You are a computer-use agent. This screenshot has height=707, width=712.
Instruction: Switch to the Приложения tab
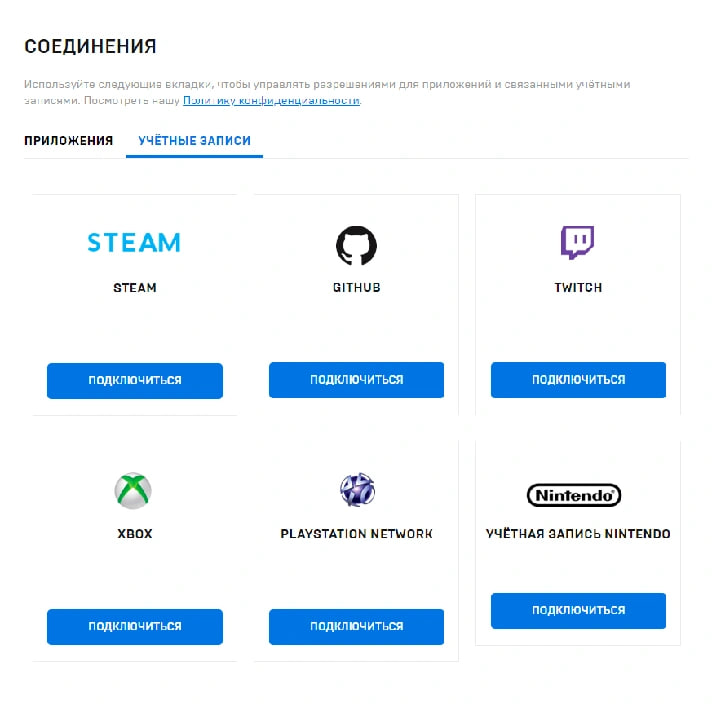pos(69,141)
